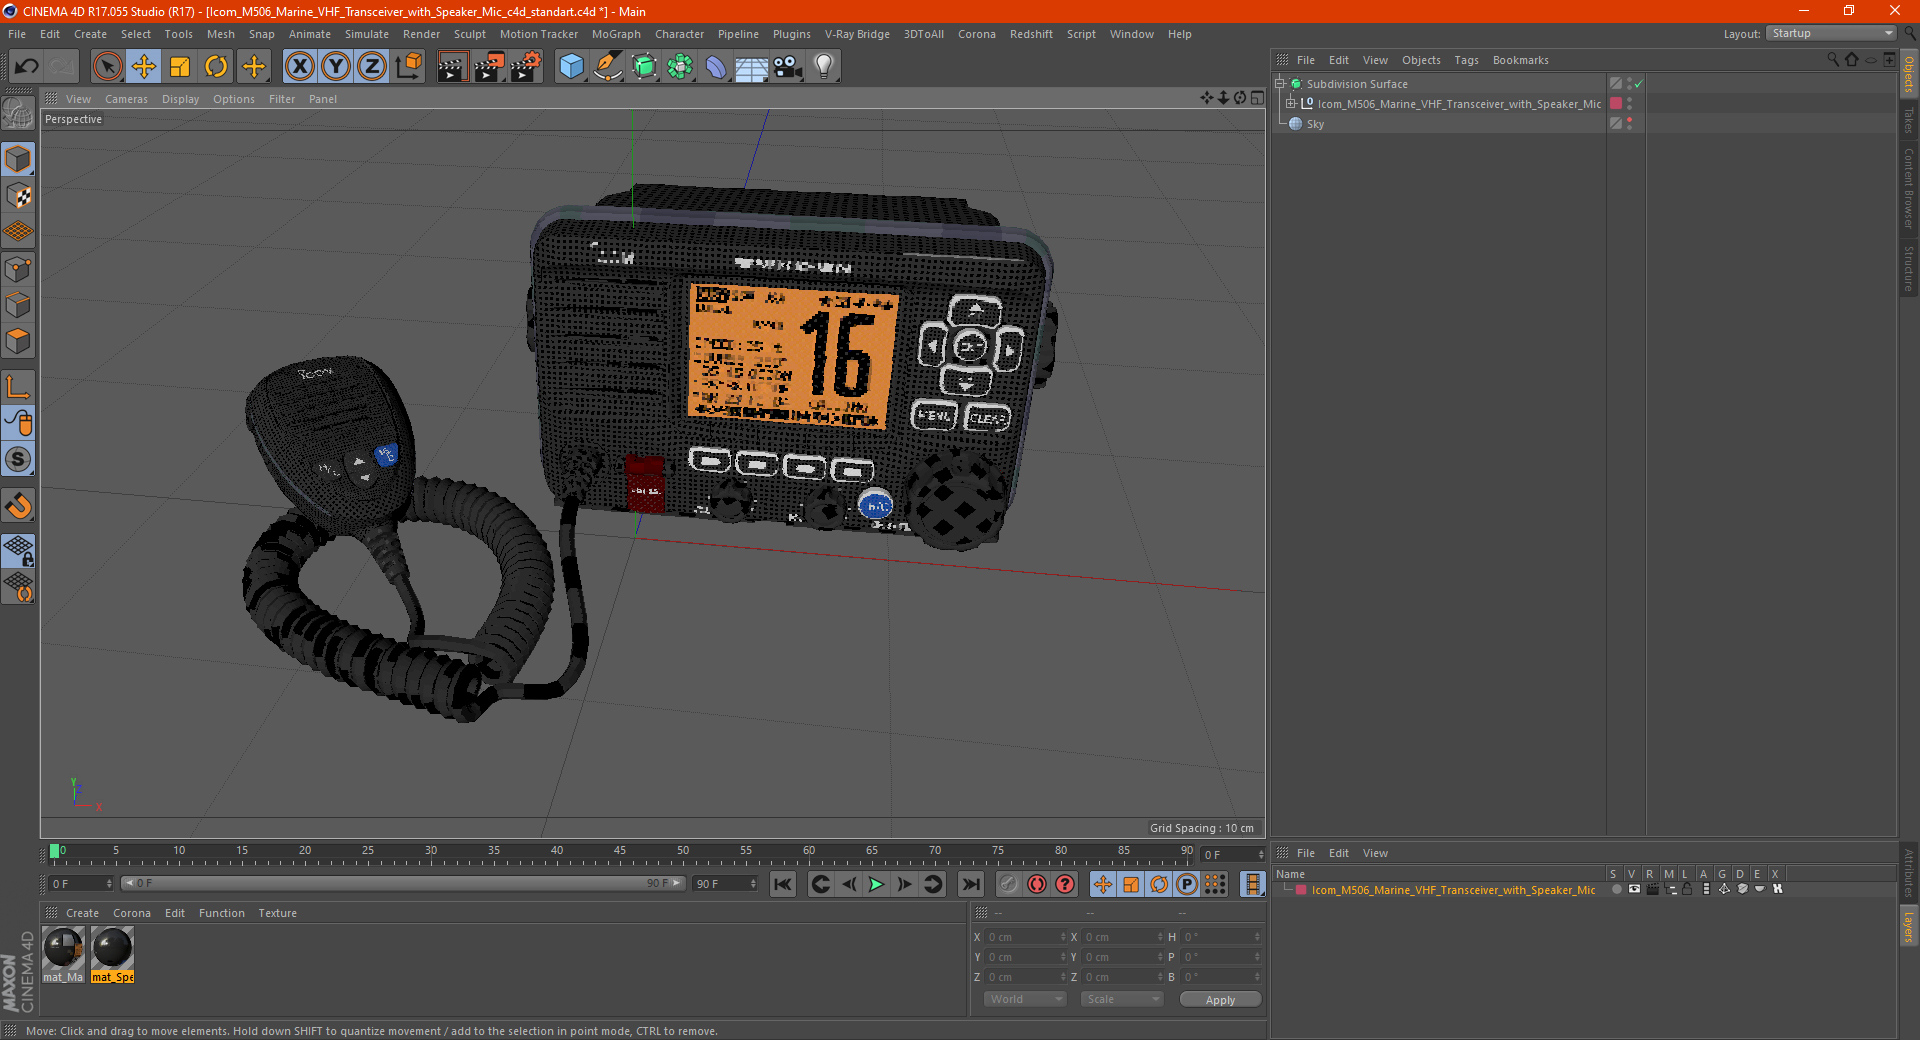Open the Structure side tab
1920x1040 pixels.
tap(1908, 268)
